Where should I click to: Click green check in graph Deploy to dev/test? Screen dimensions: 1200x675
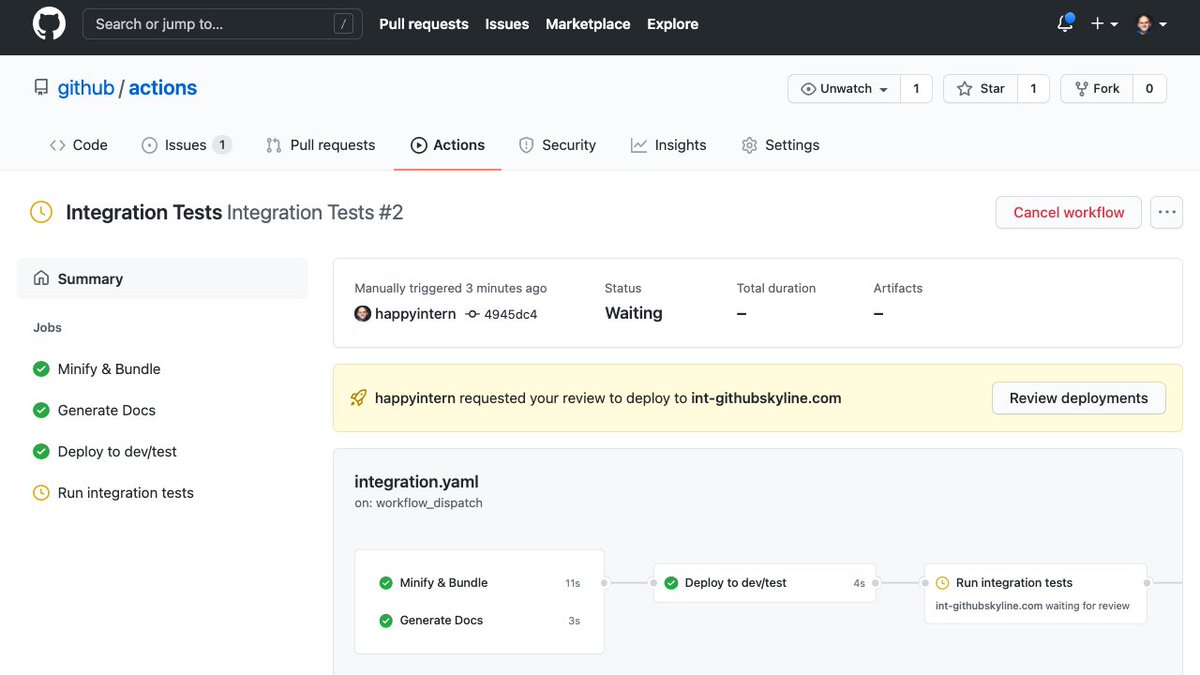point(671,583)
